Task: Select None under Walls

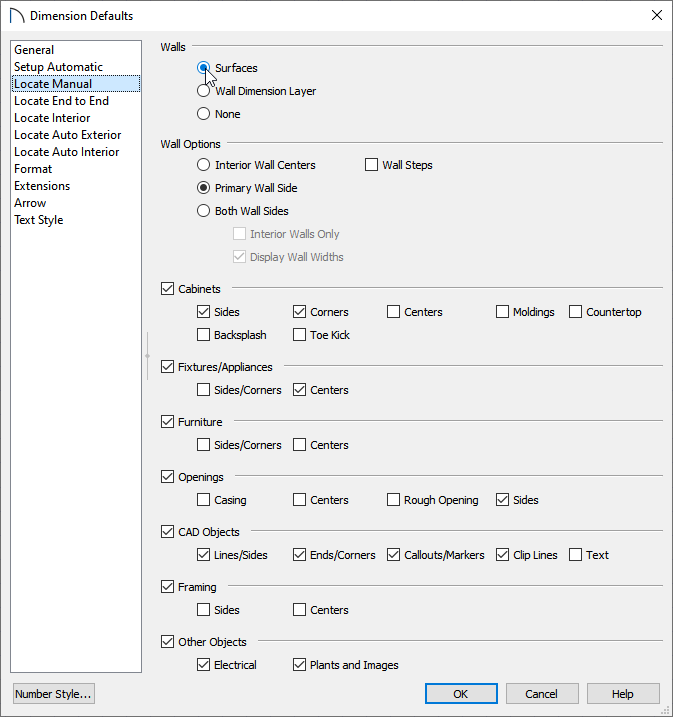Action: coord(203,113)
